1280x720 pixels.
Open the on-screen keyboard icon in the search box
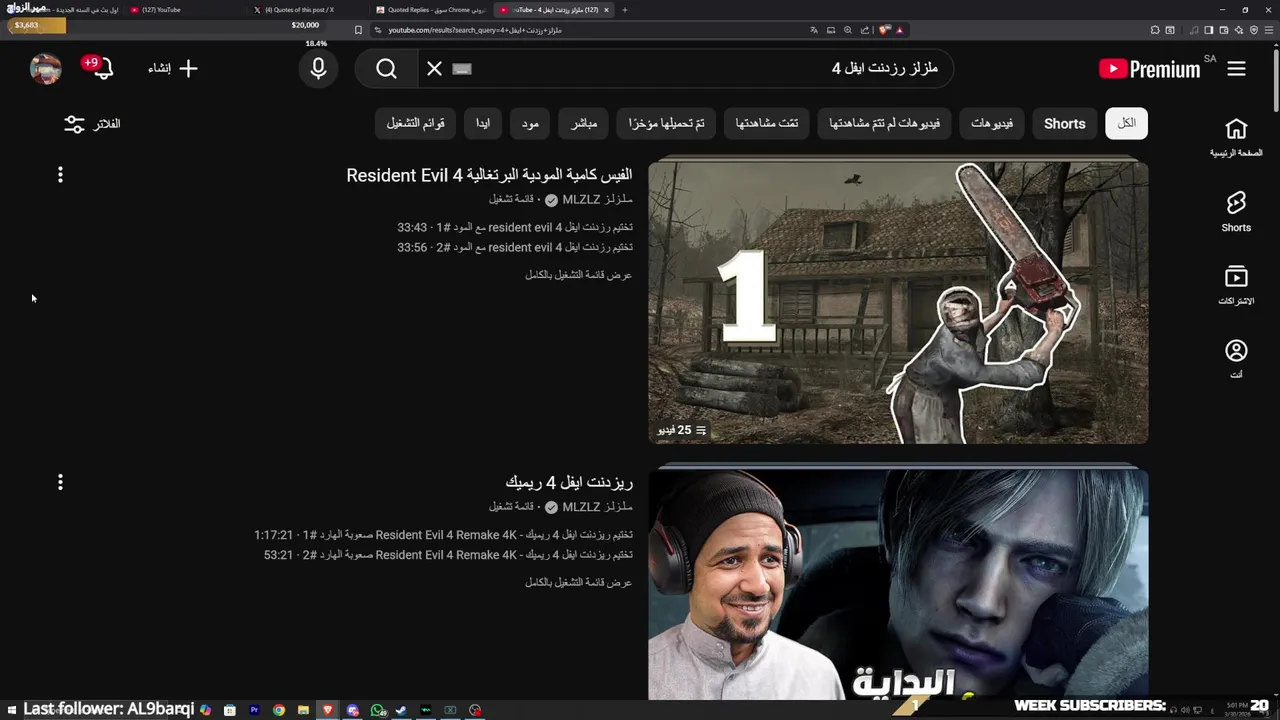(x=461, y=68)
